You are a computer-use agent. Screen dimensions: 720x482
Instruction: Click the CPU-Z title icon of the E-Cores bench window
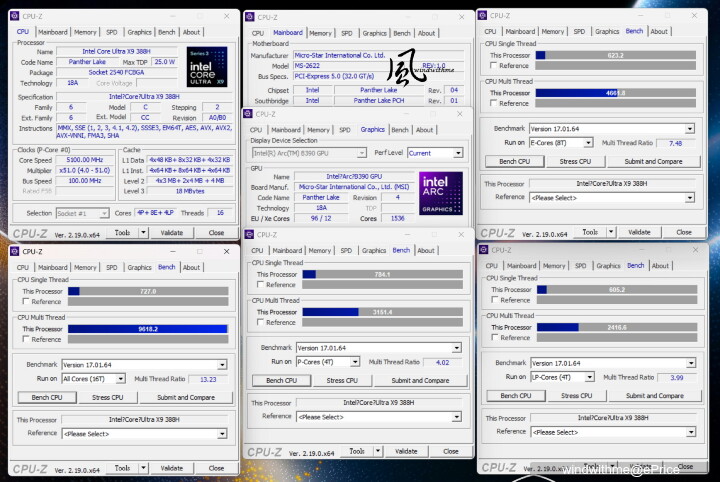pos(482,15)
